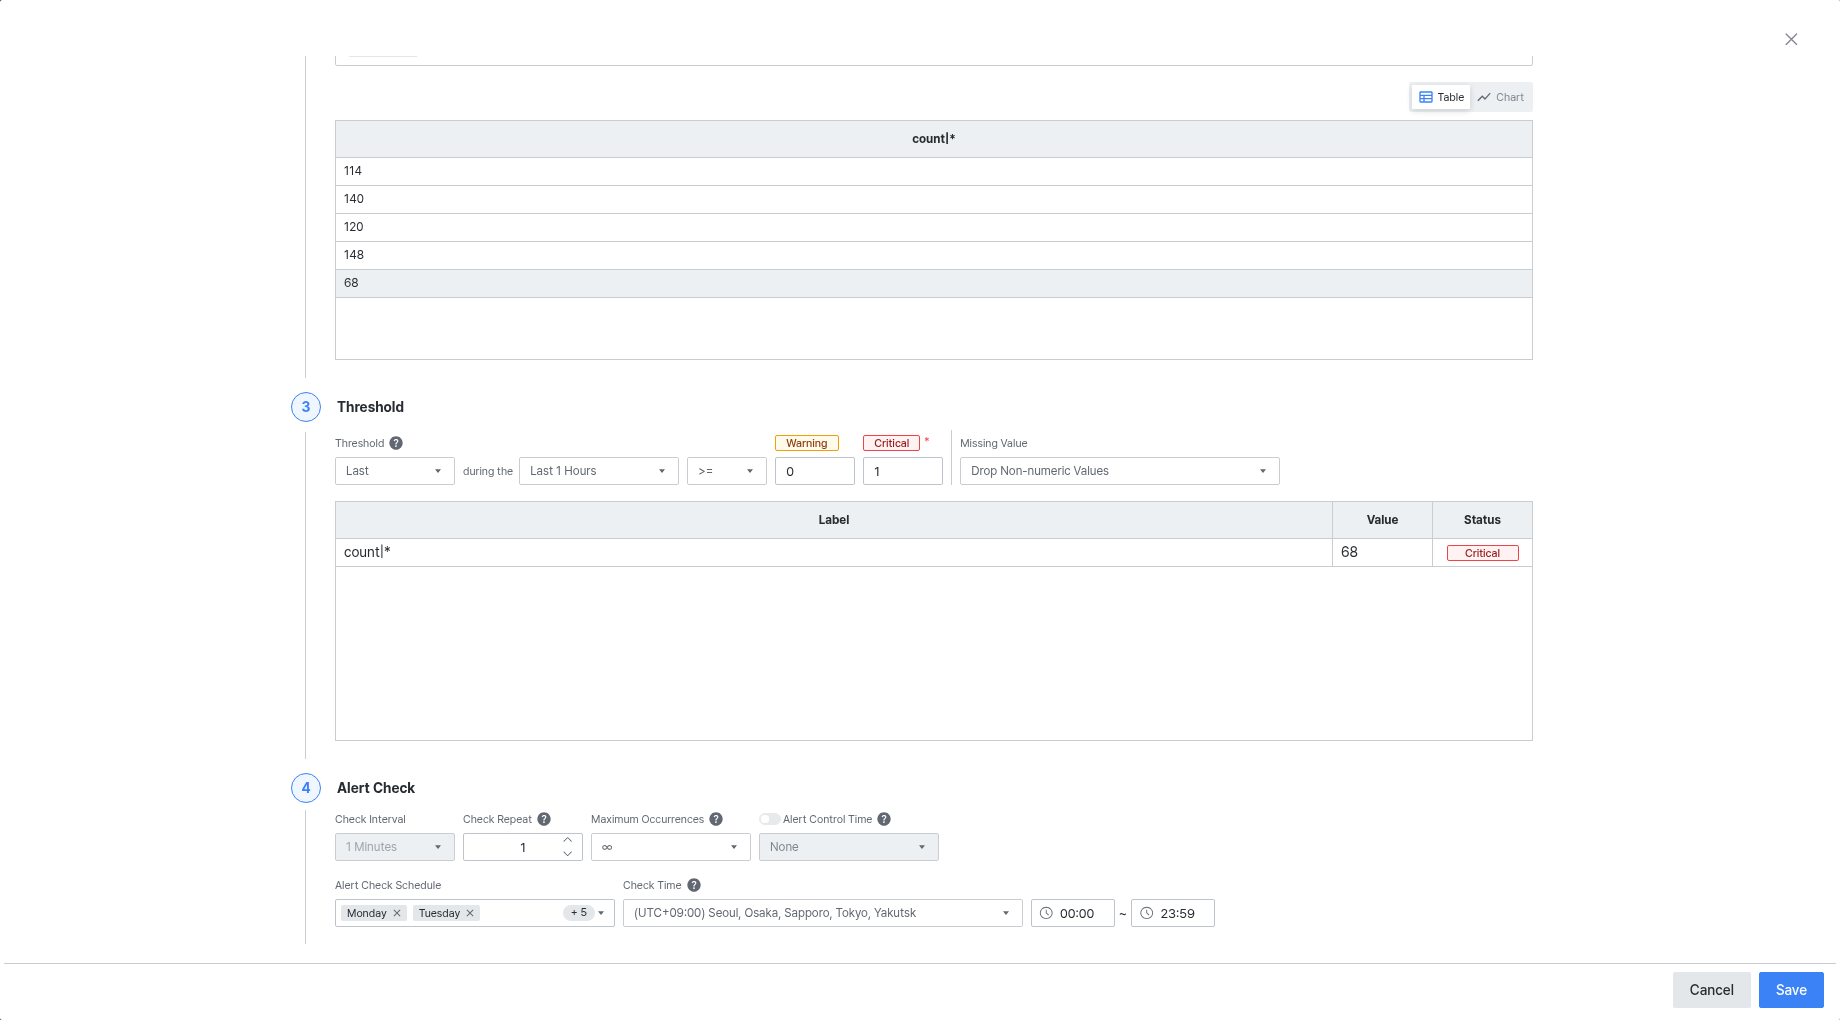Viewport: 1840px width, 1020px height.
Task: Click the Warning label tag
Action: coord(807,443)
